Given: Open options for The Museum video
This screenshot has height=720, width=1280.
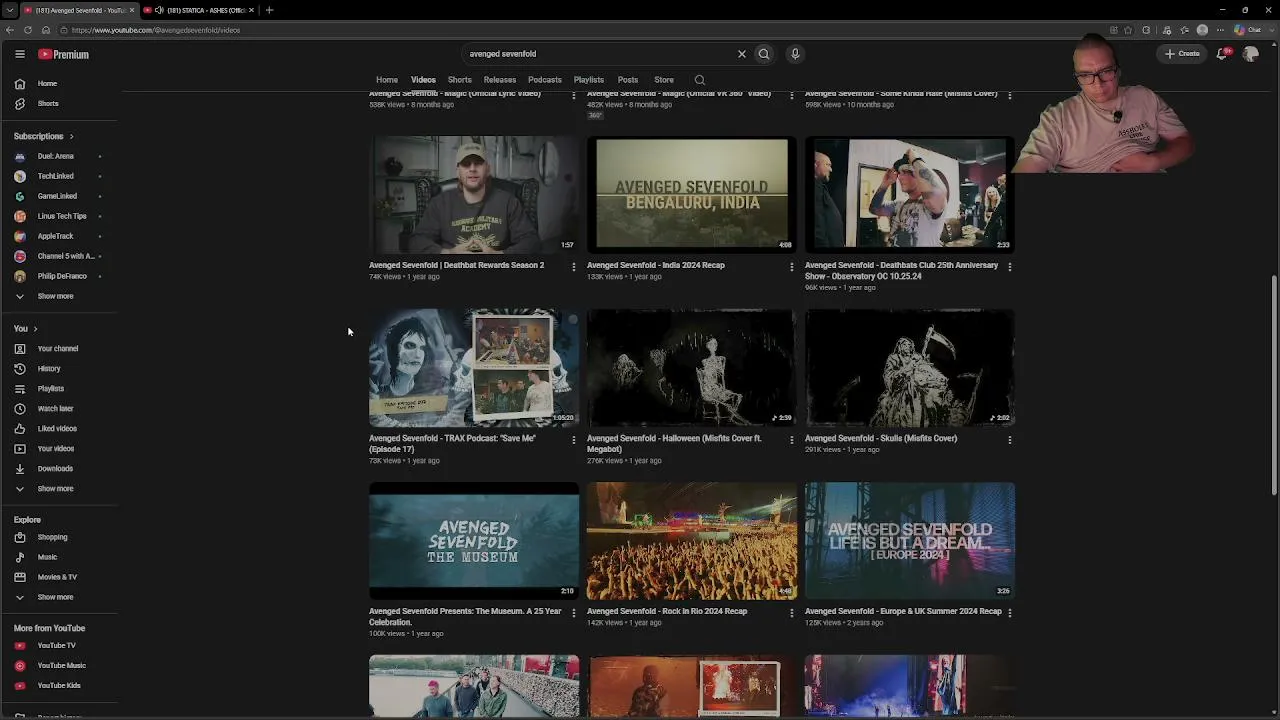Looking at the screenshot, I should pos(573,613).
